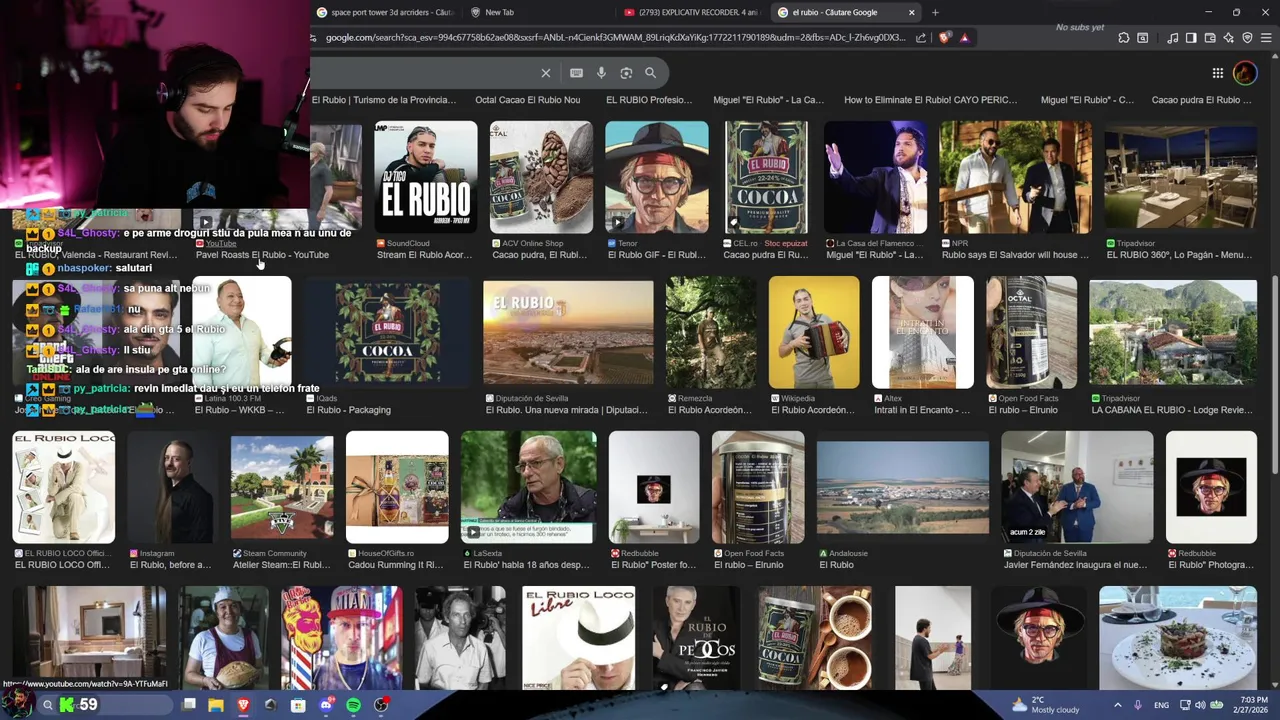Open LA CABANA EL RUBIO lodge image
1280x720 pixels.
(x=1173, y=332)
